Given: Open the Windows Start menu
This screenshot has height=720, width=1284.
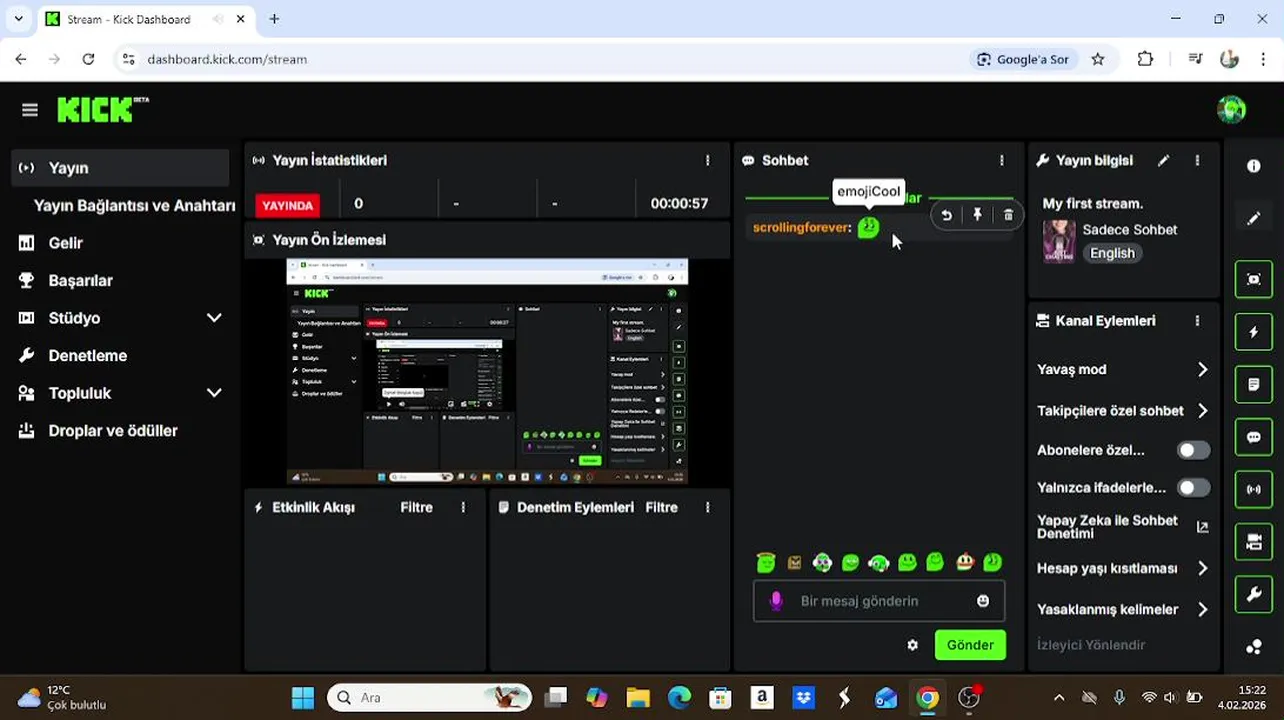Looking at the screenshot, I should tap(302, 698).
